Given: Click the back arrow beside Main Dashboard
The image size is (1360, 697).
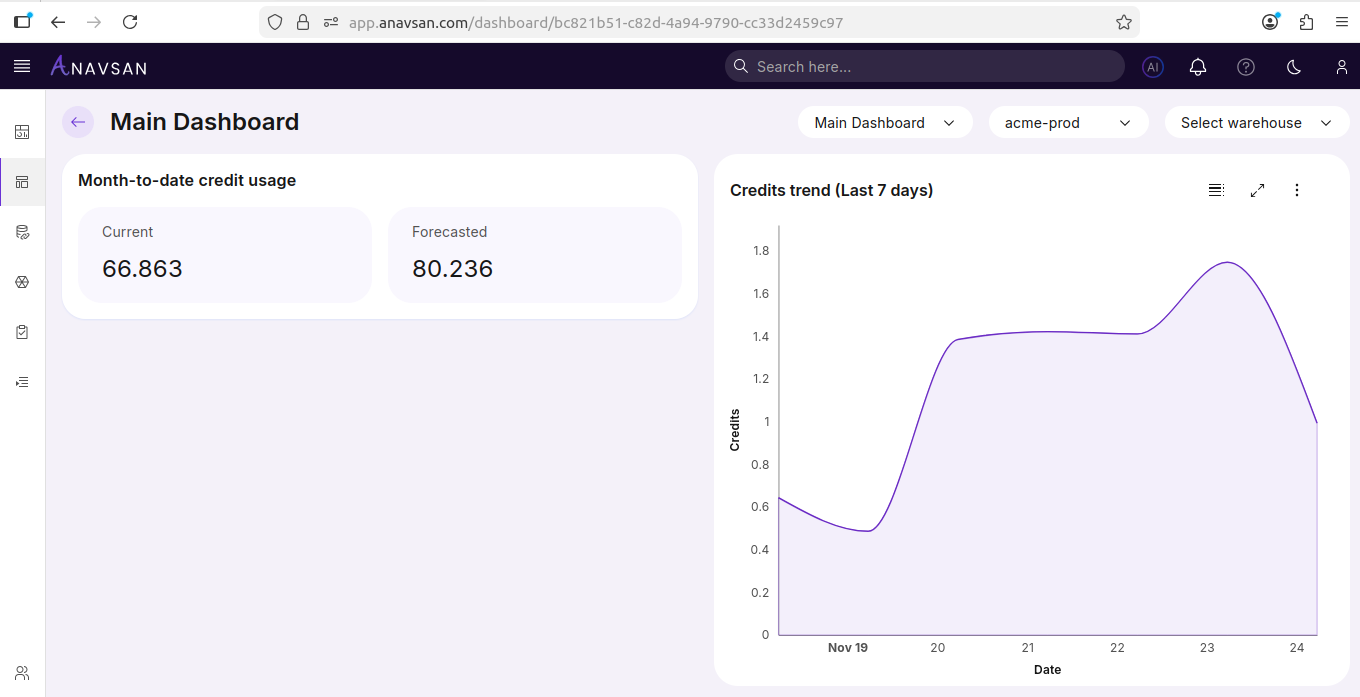Looking at the screenshot, I should point(77,122).
